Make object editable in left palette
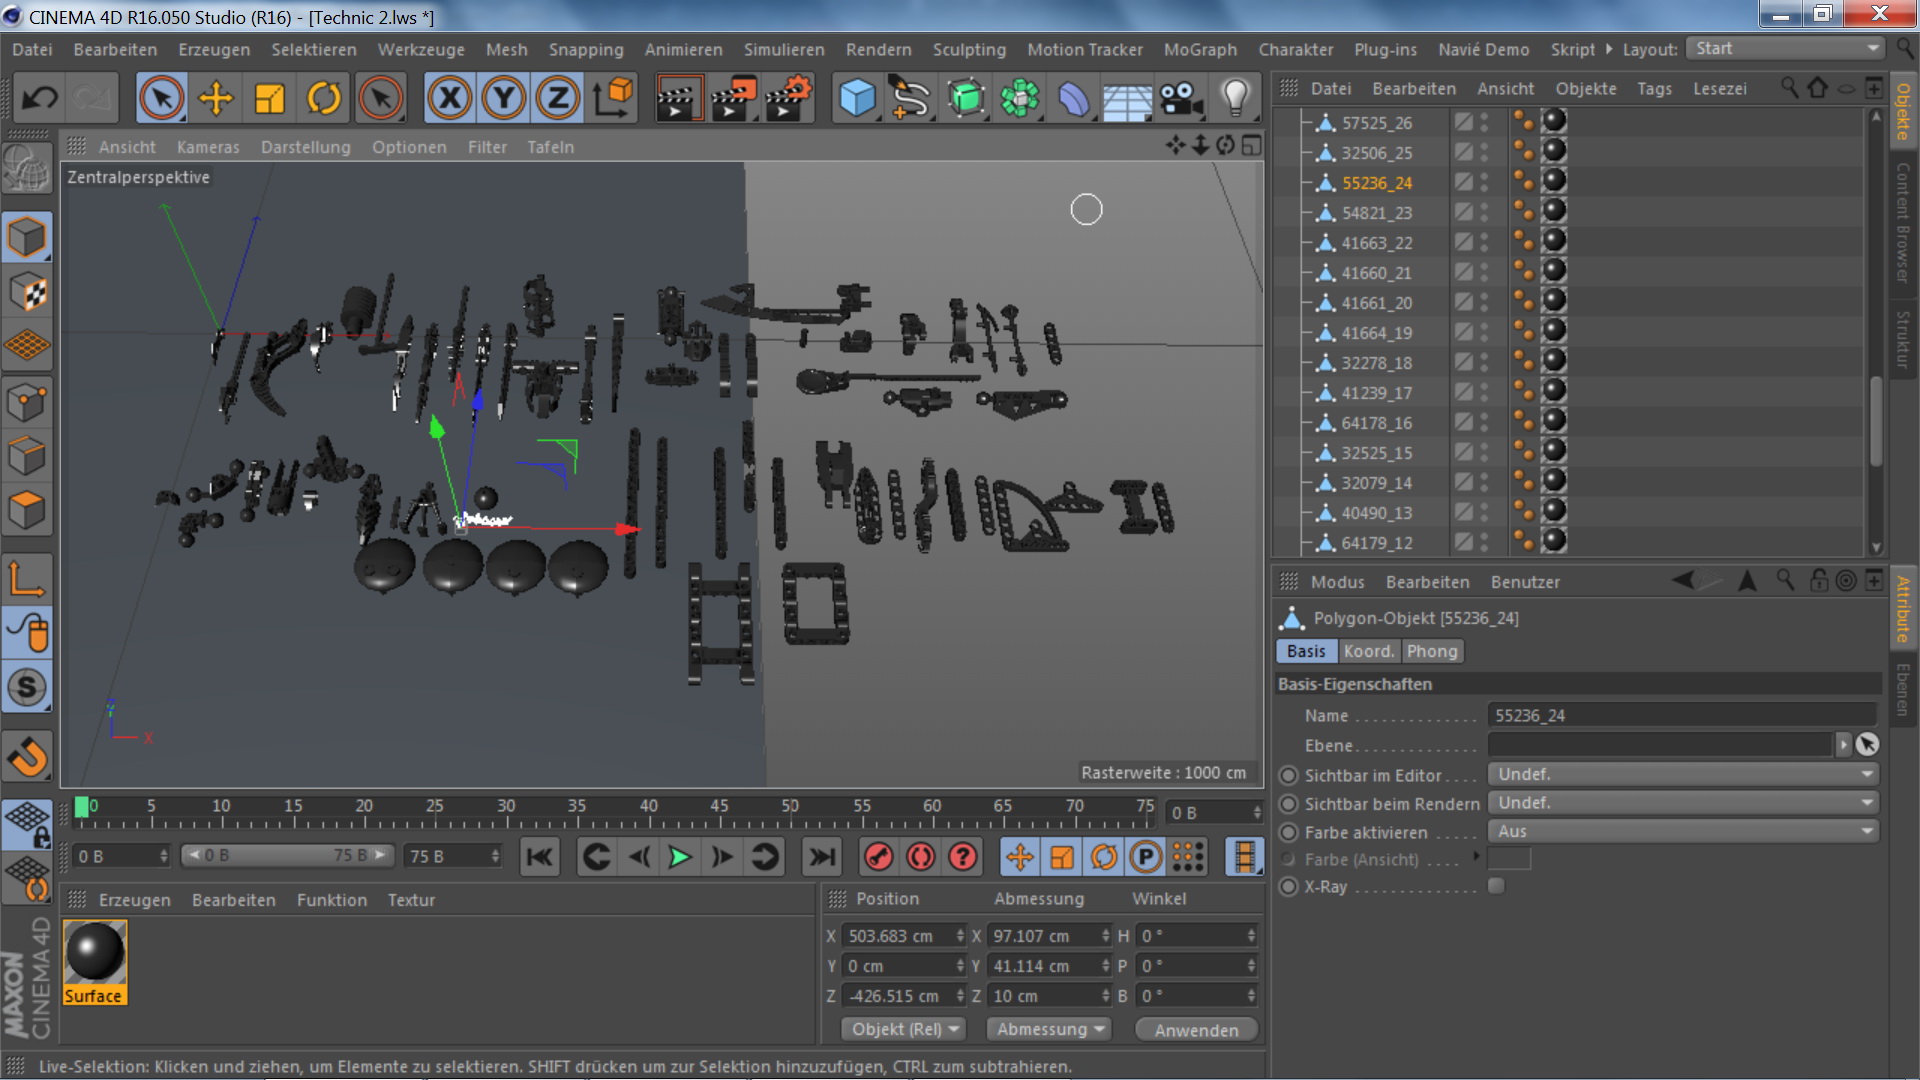This screenshot has width=1920, height=1080. [x=27, y=169]
